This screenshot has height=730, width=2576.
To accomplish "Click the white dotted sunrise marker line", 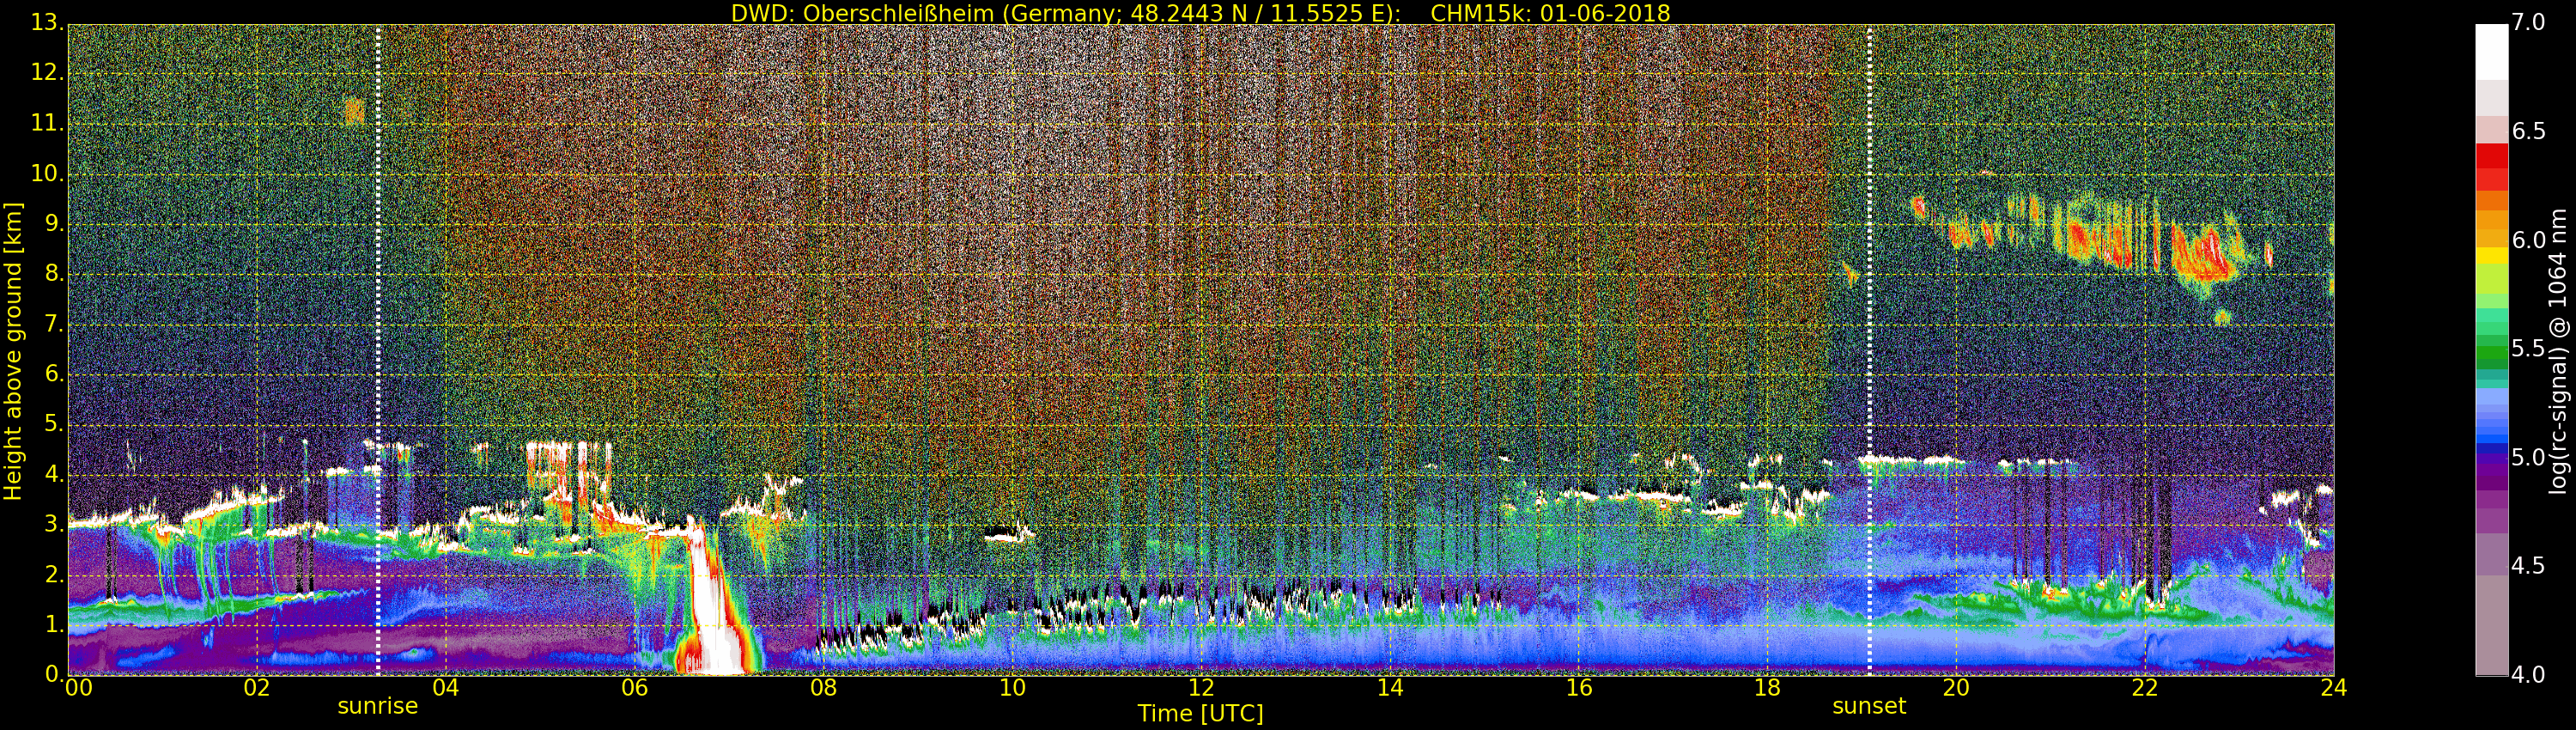I will 378,350.
